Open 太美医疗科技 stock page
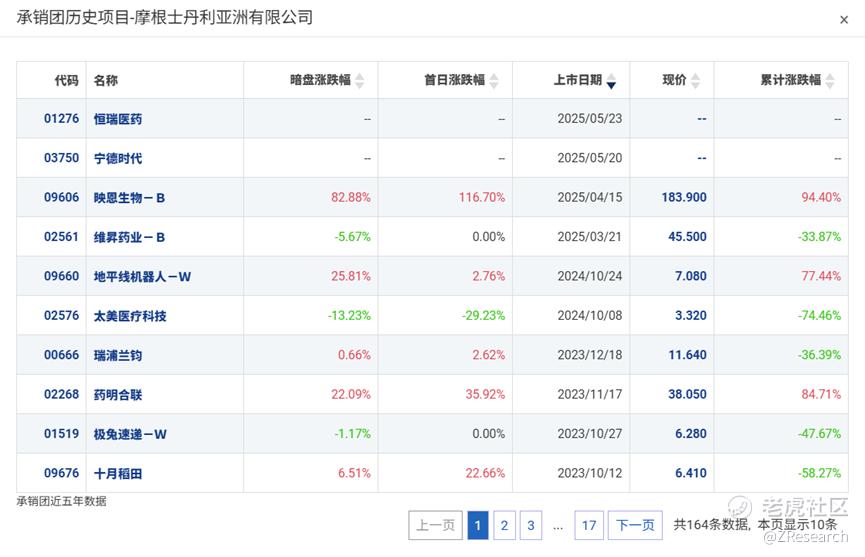This screenshot has width=865, height=557. [x=130, y=316]
